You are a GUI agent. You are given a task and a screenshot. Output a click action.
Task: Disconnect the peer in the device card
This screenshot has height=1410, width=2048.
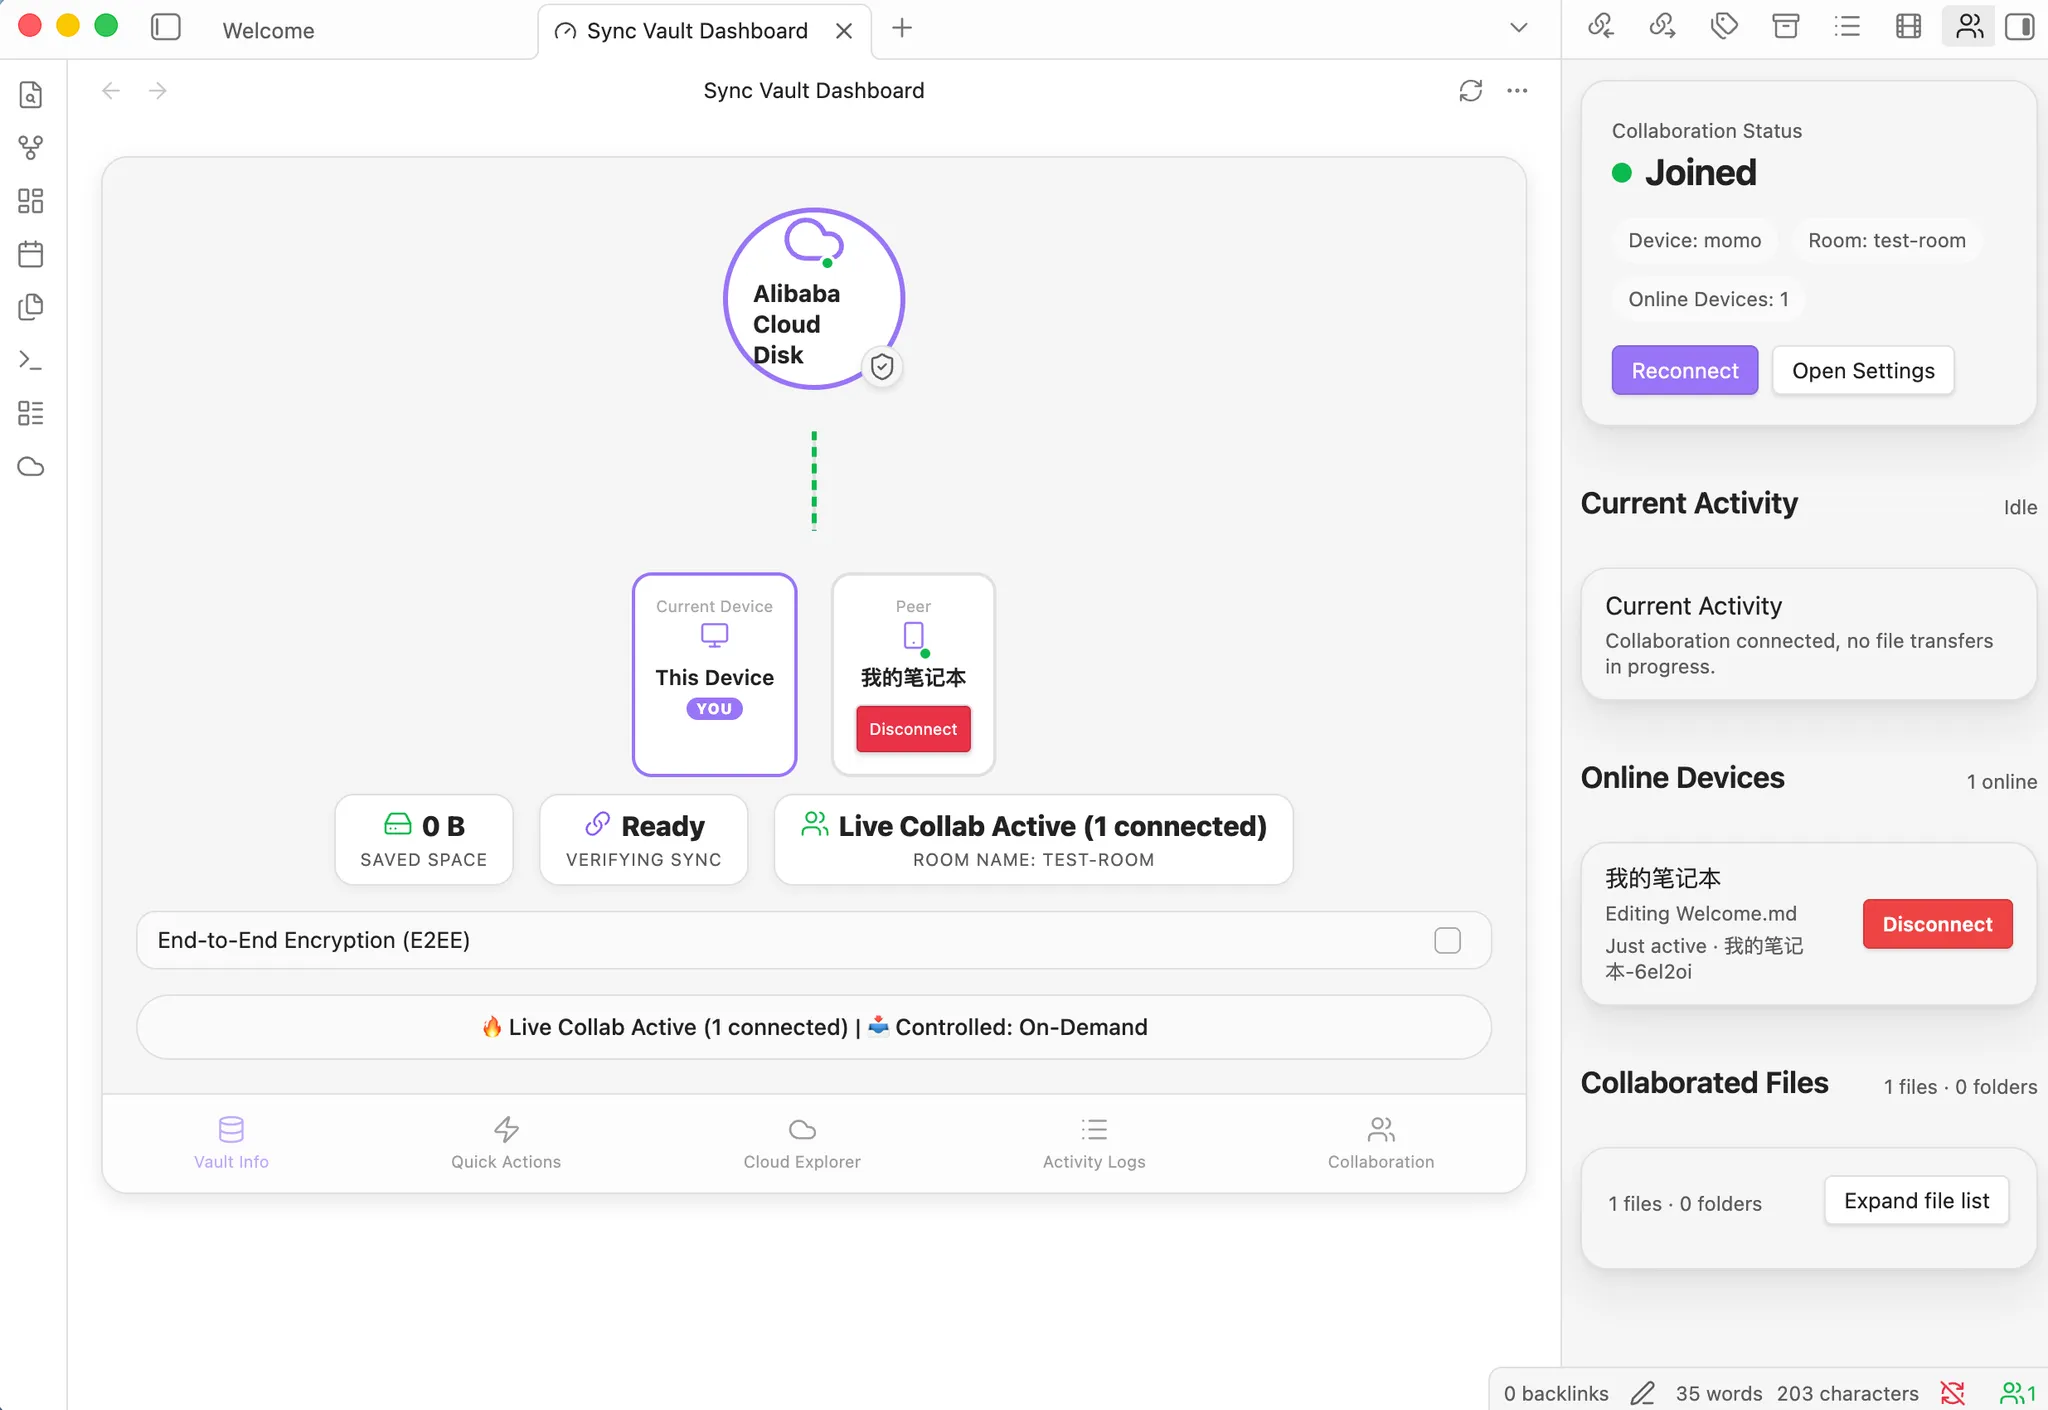(x=913, y=729)
